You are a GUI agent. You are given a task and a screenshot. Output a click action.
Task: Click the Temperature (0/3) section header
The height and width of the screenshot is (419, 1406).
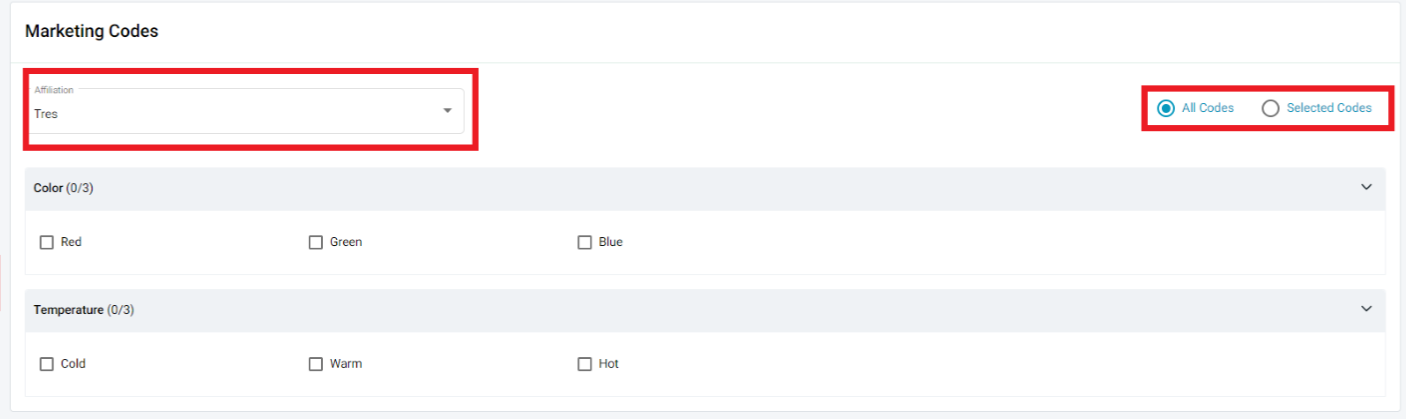pos(84,310)
